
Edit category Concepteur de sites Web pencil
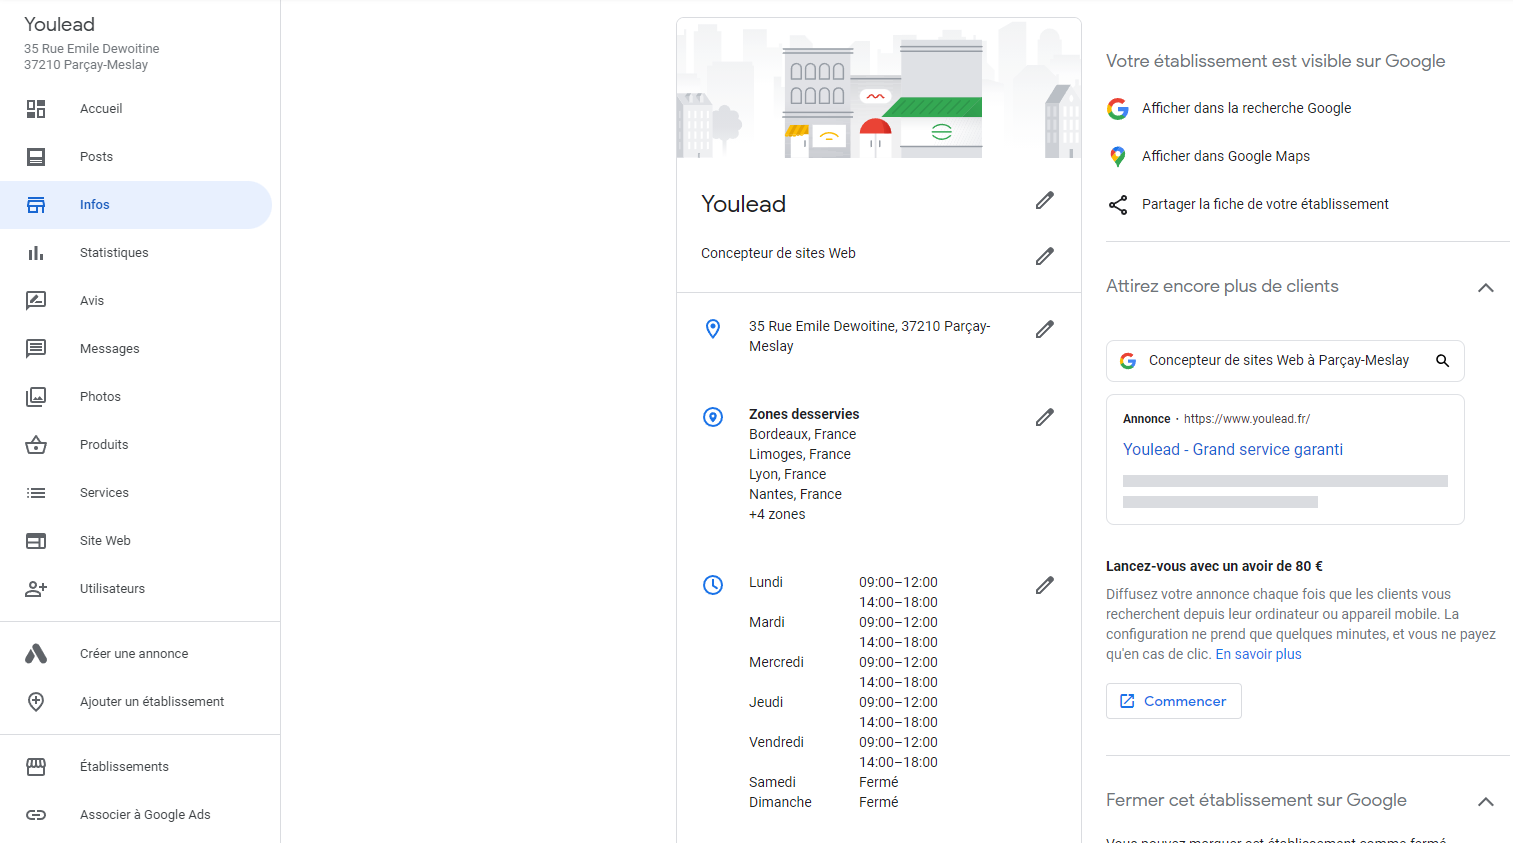[x=1045, y=257]
